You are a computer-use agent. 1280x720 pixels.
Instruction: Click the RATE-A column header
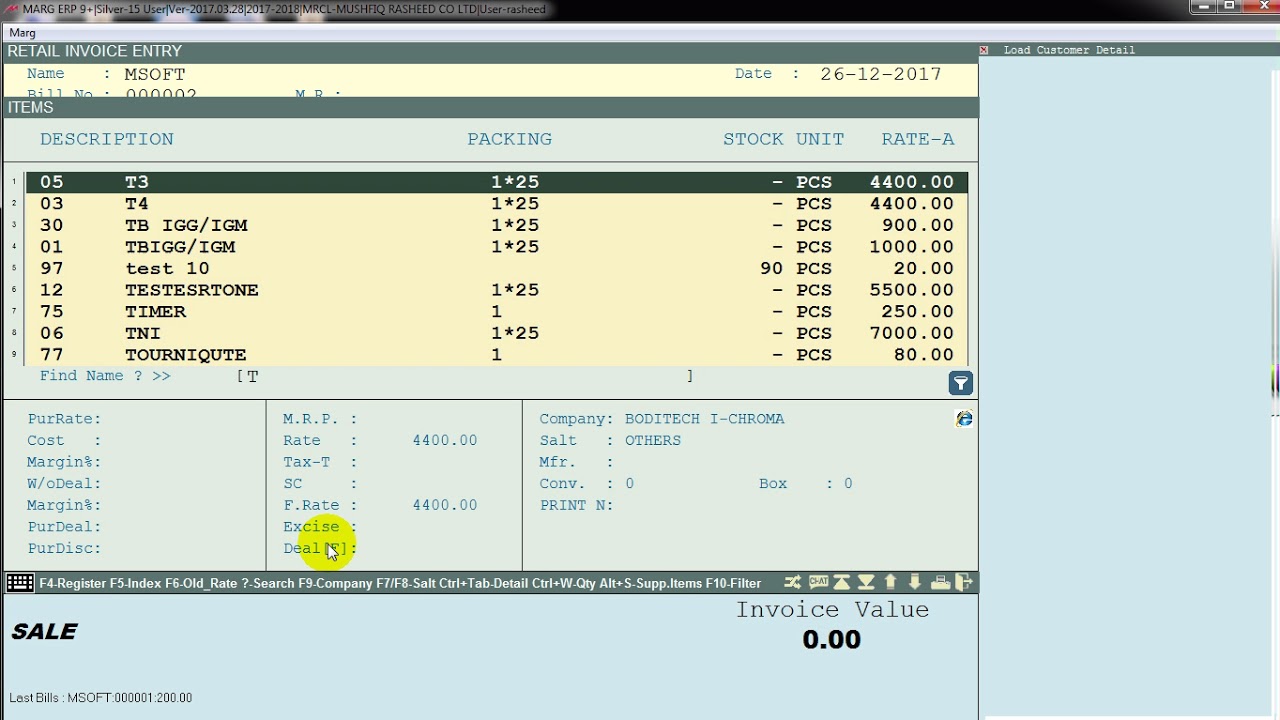click(x=918, y=139)
